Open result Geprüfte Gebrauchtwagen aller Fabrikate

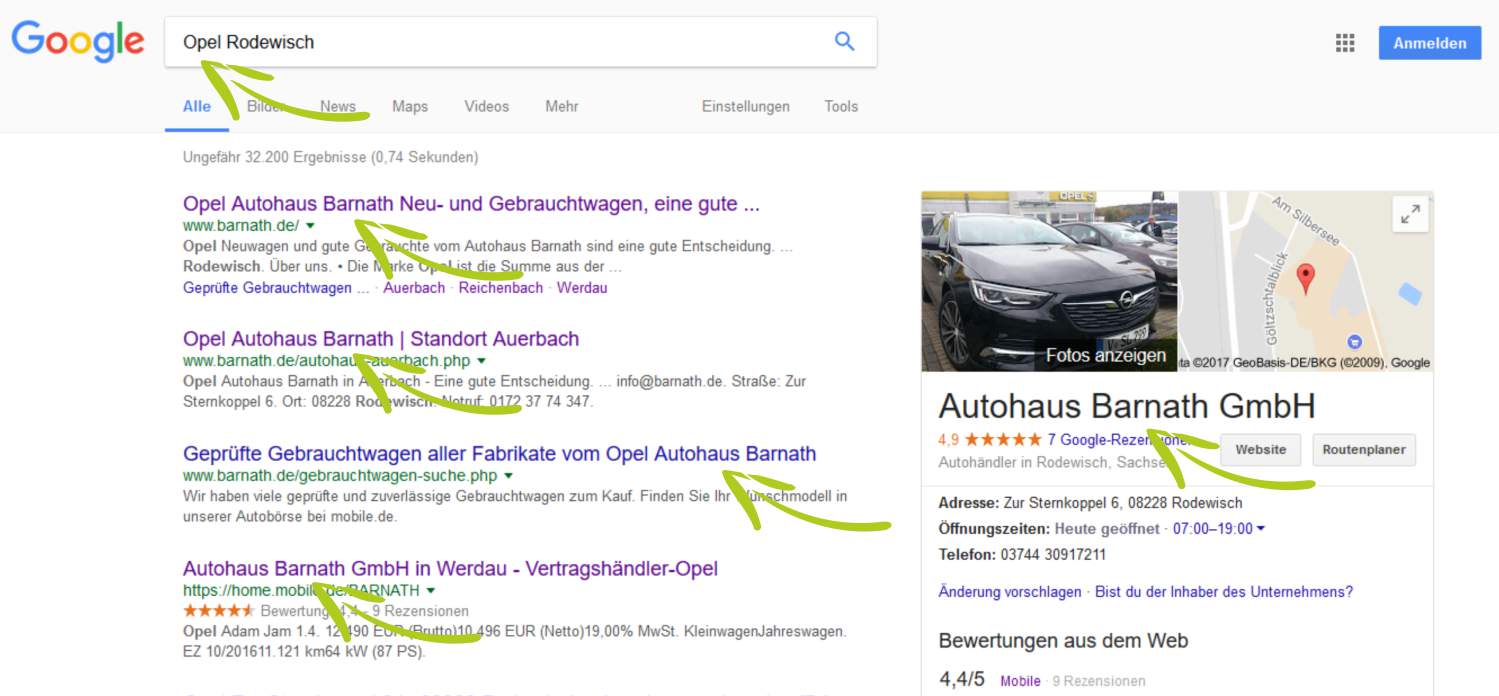[499, 454]
